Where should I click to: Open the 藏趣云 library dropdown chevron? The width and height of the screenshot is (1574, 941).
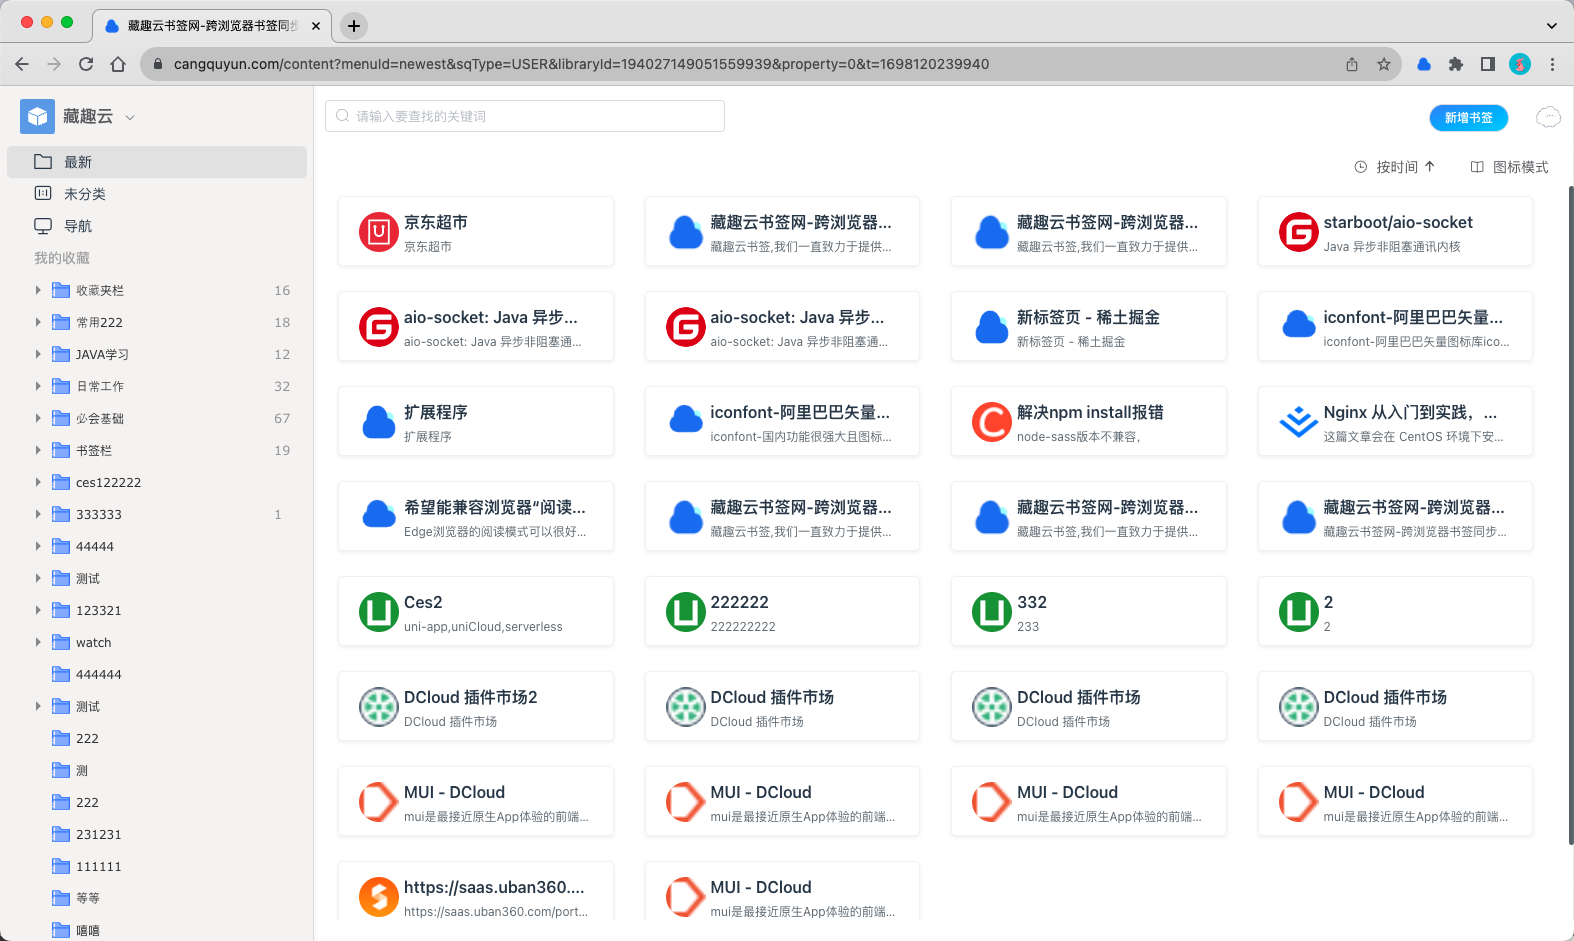point(130,117)
